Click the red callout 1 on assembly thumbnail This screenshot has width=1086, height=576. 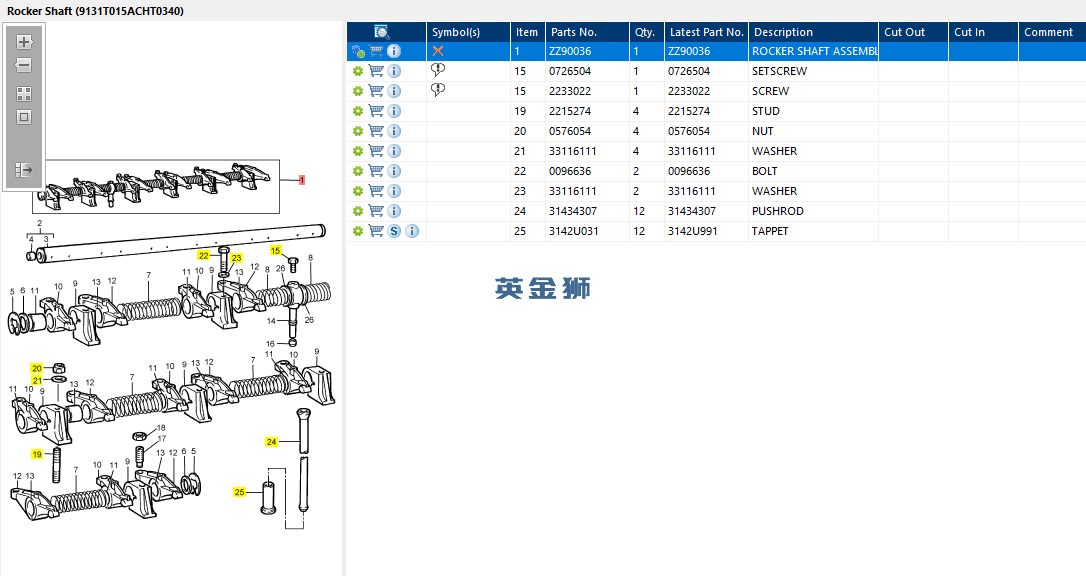(302, 180)
